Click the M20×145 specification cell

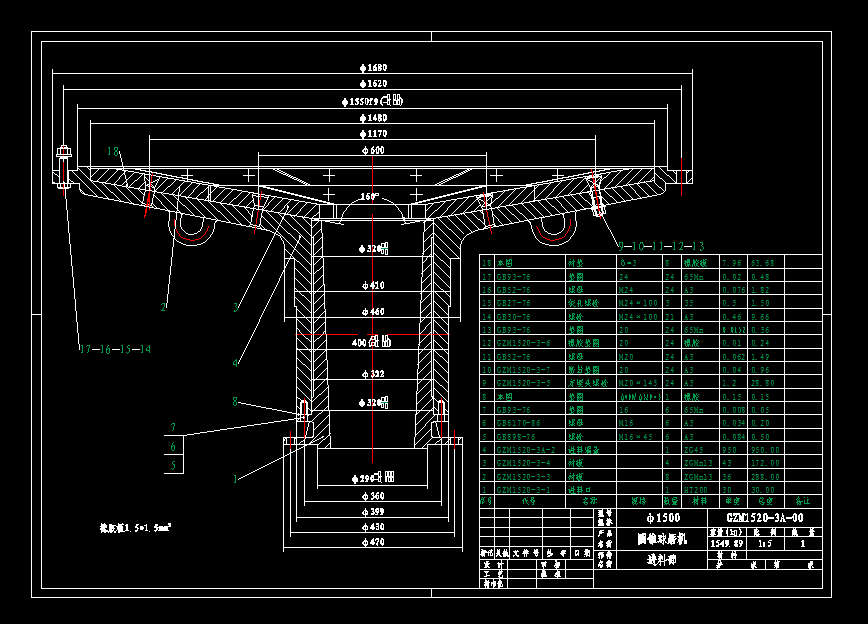tap(638, 383)
